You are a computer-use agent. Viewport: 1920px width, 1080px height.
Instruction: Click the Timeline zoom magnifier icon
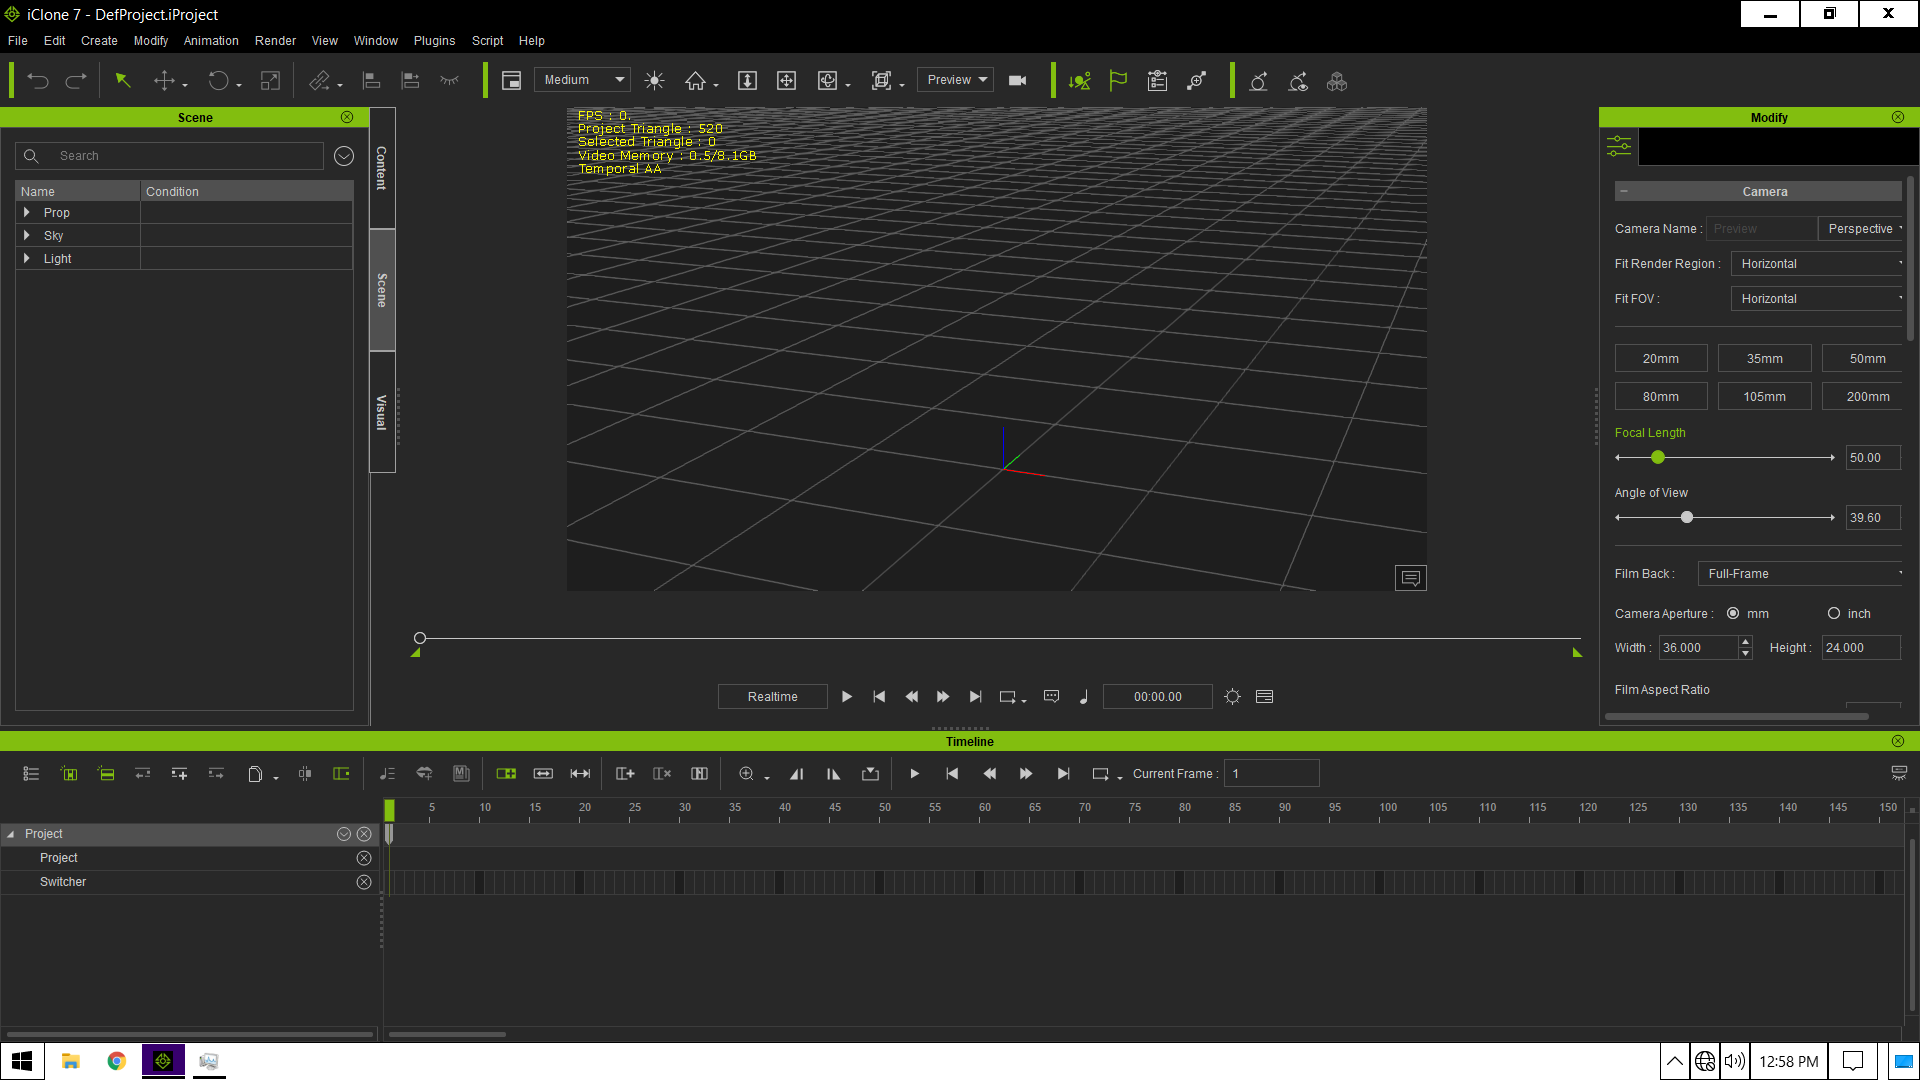pos(746,774)
